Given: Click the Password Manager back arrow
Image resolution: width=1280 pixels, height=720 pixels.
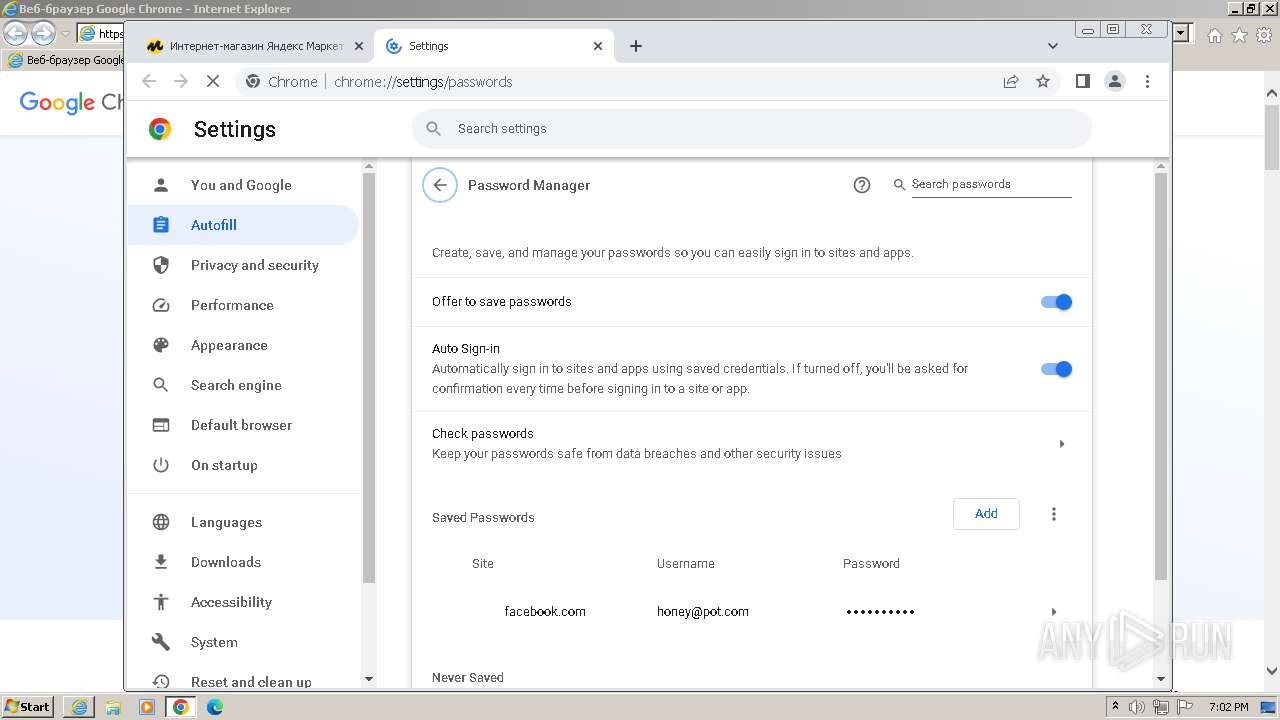Looking at the screenshot, I should pyautogui.click(x=440, y=185).
